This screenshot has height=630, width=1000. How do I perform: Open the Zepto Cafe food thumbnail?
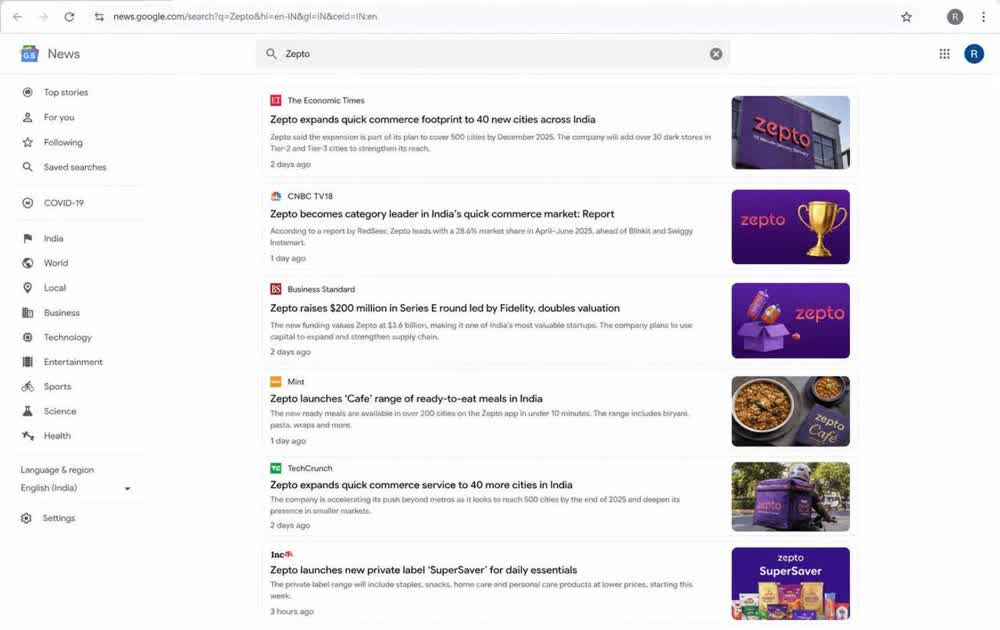click(790, 411)
